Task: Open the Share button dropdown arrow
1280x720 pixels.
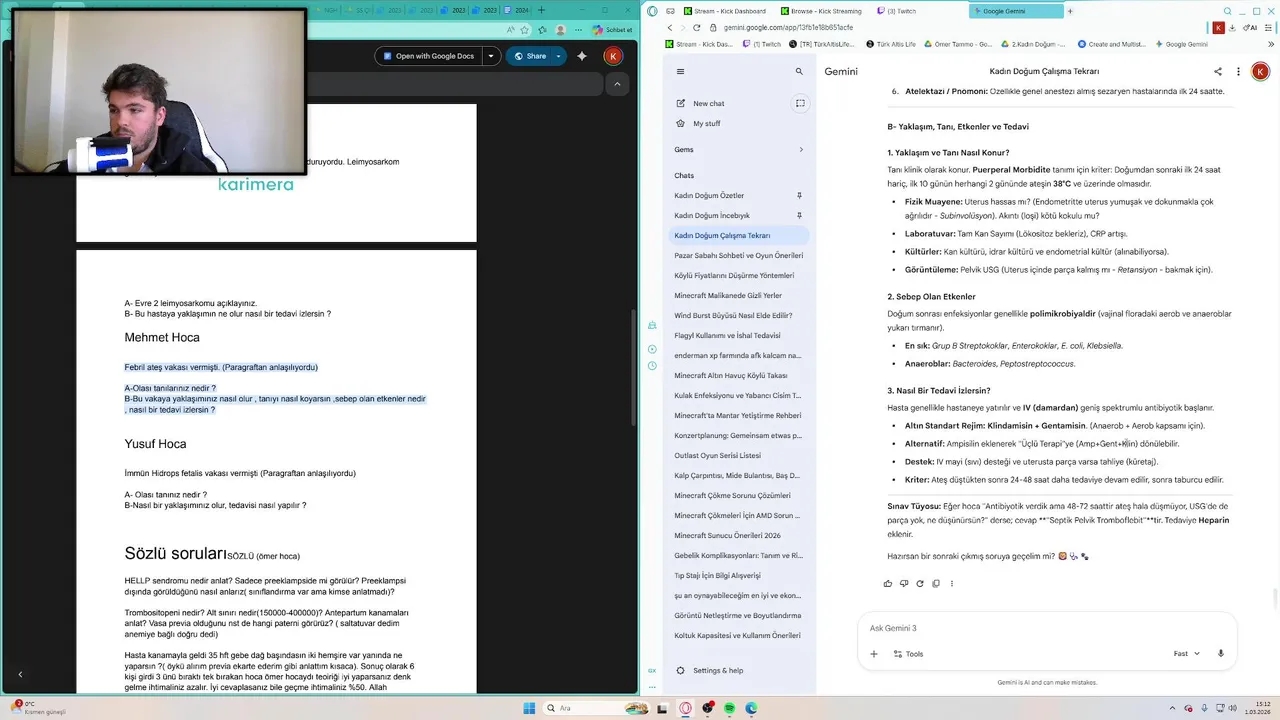Action: tap(558, 56)
